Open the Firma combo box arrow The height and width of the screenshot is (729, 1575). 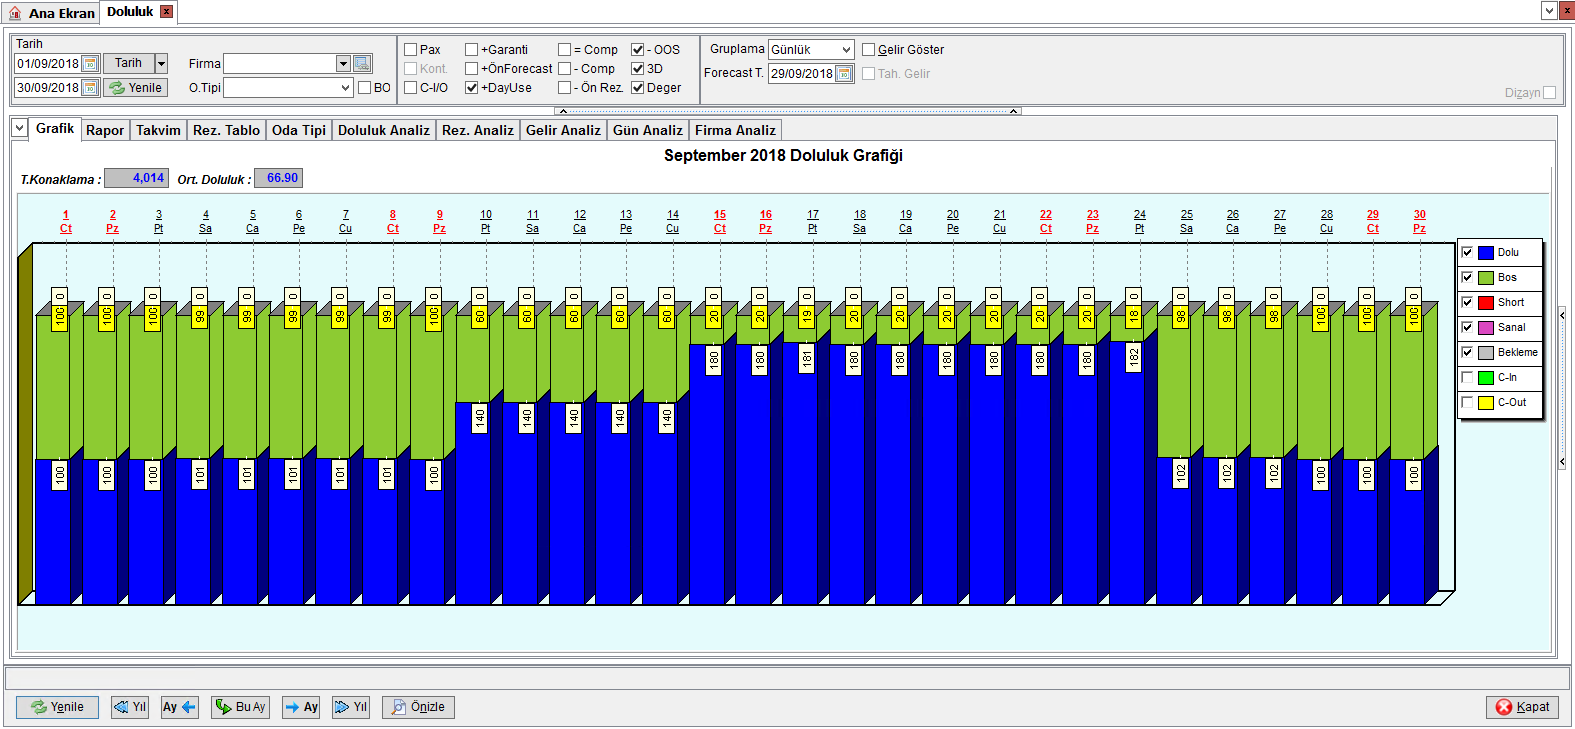pos(343,63)
